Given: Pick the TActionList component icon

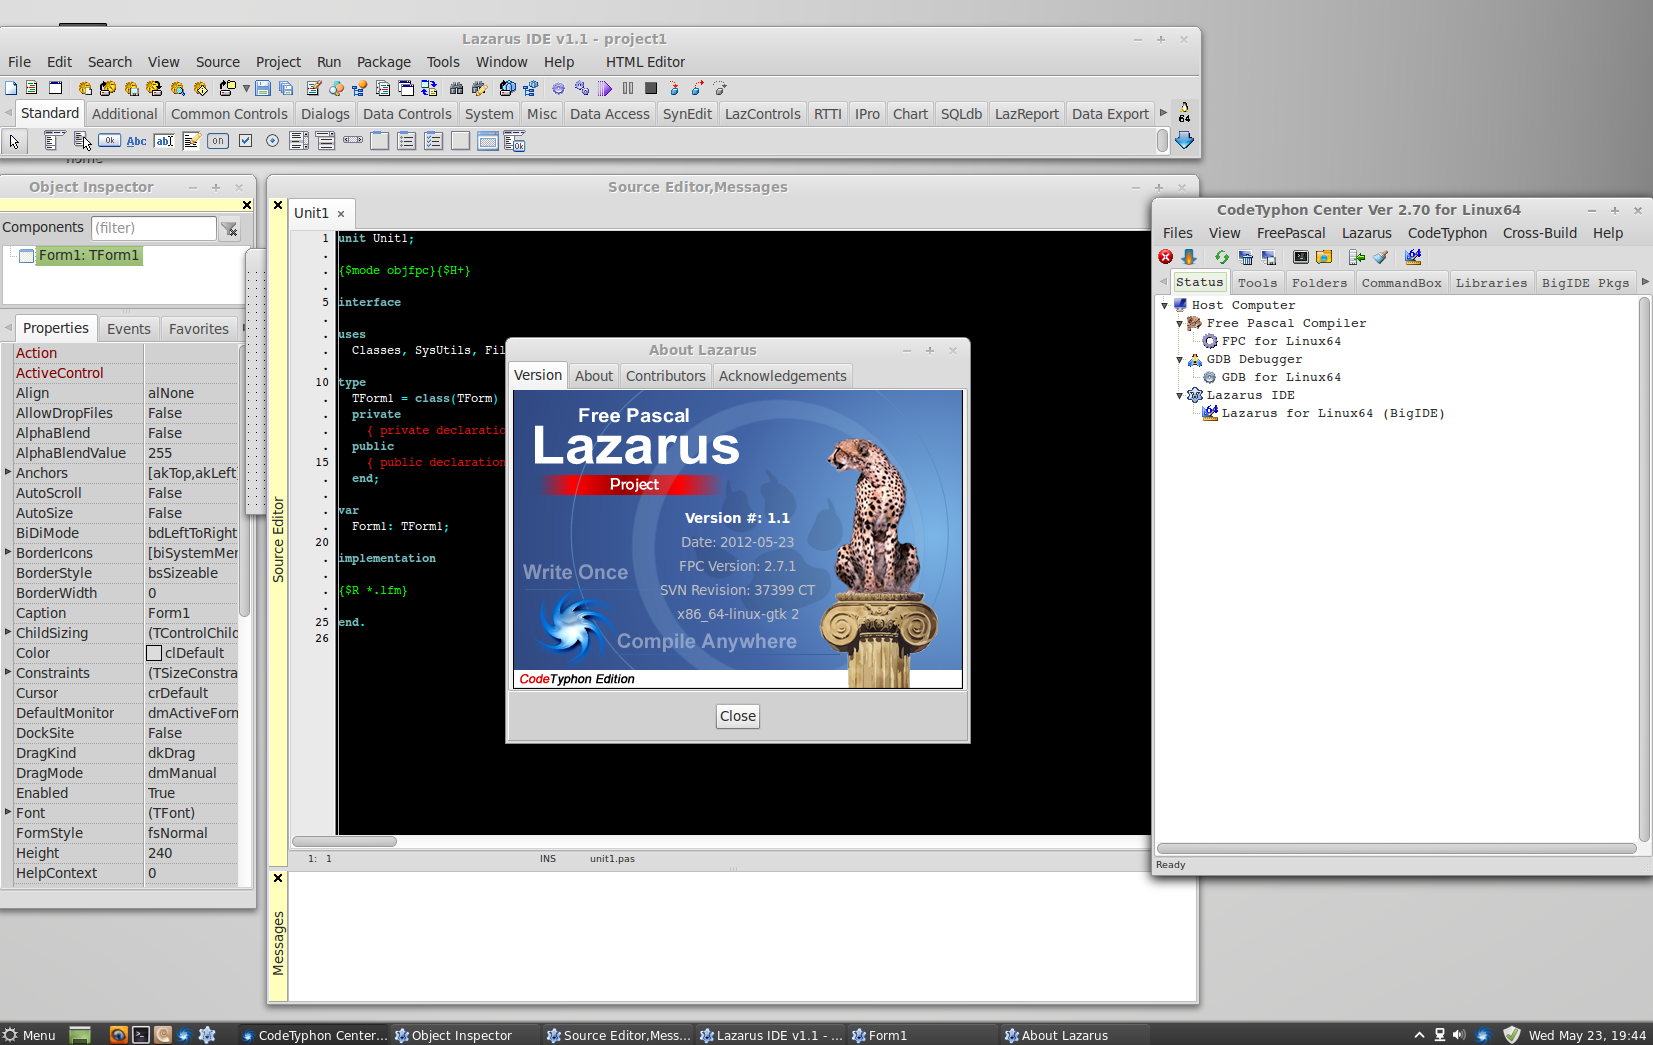Looking at the screenshot, I should [x=515, y=141].
